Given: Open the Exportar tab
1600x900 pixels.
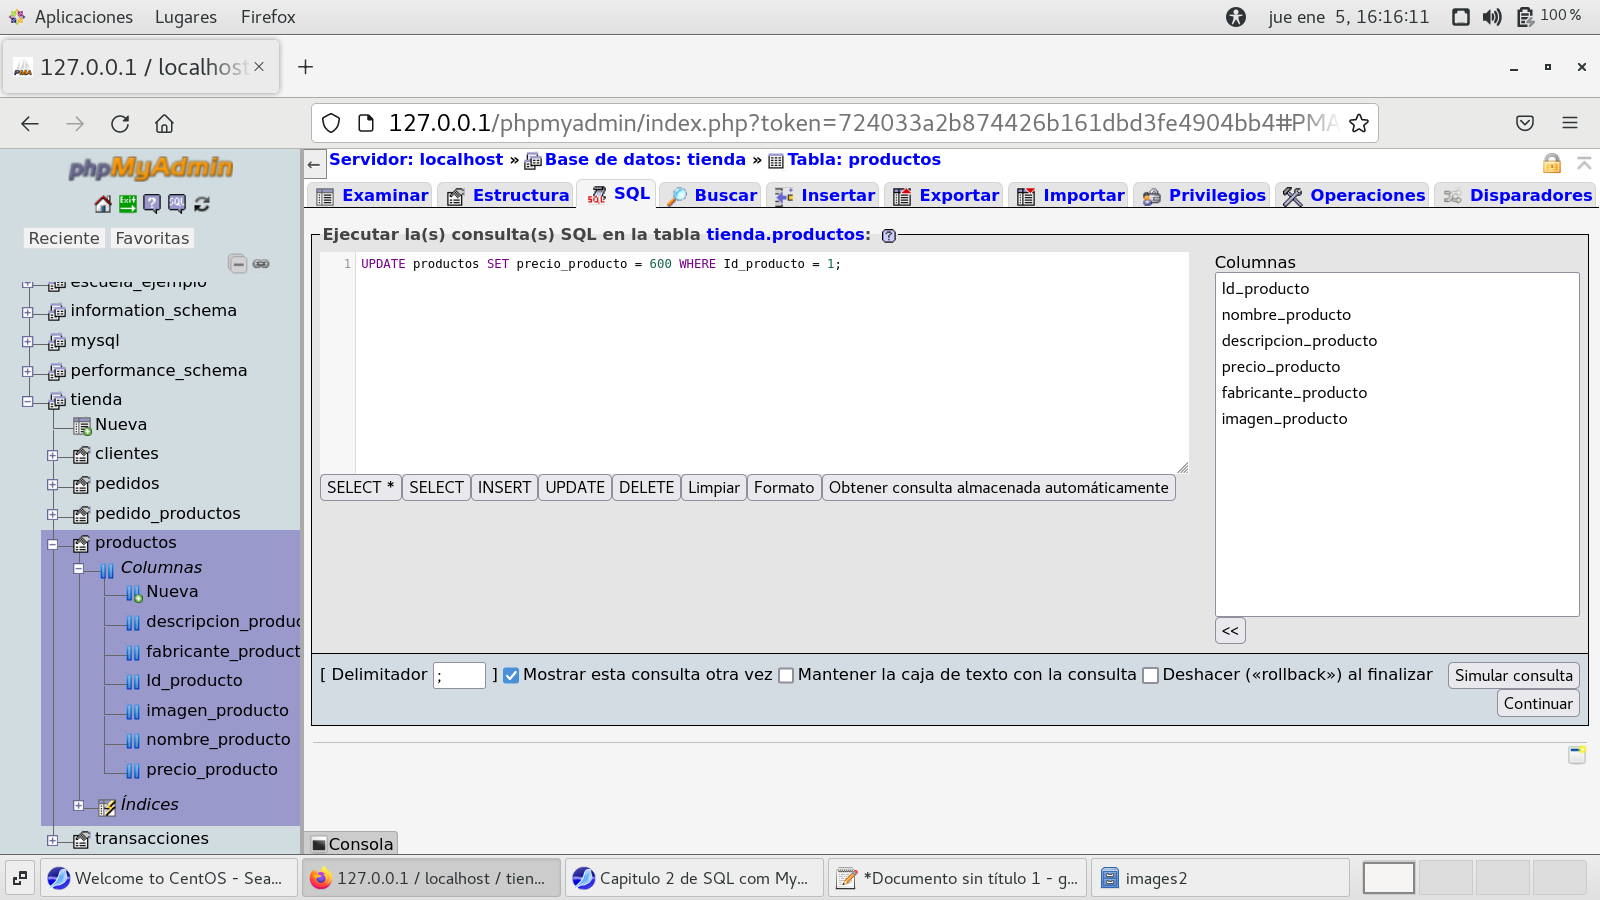Looking at the screenshot, I should click(x=946, y=195).
